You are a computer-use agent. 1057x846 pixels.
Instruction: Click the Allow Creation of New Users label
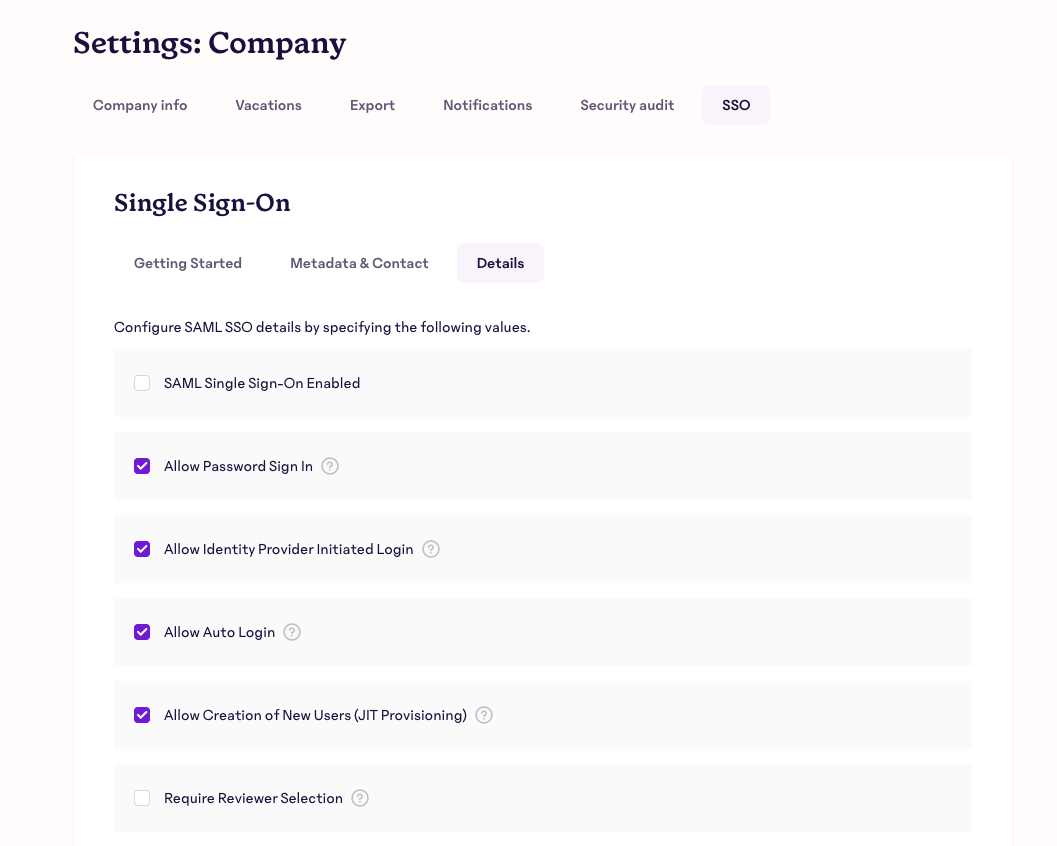click(x=315, y=715)
